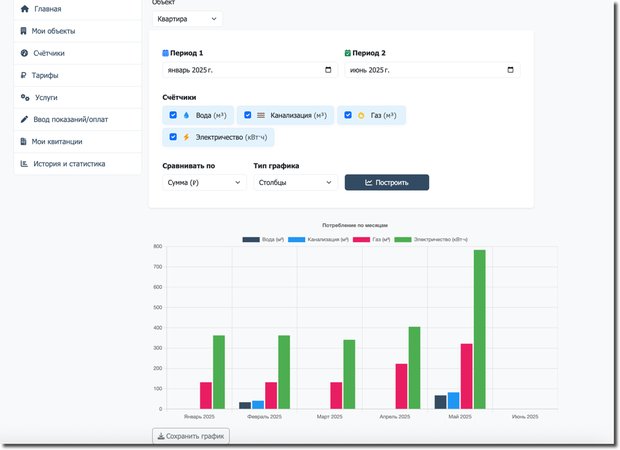620x450 pixels.
Task: Open the Тип графика dropdown showing Столбцы
Action: point(295,182)
